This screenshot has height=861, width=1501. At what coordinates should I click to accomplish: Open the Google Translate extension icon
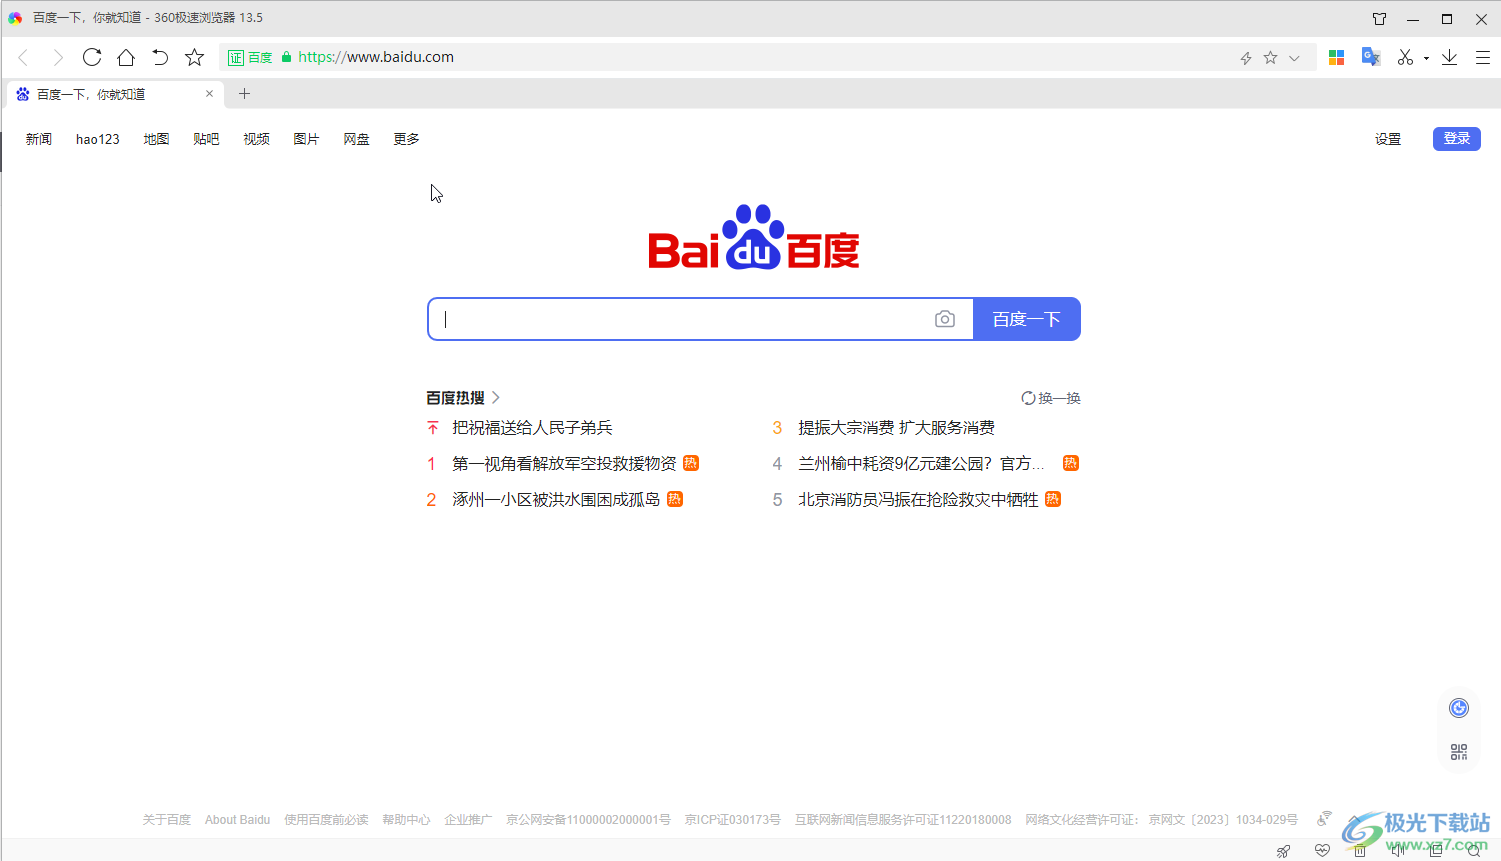[x=1371, y=57]
